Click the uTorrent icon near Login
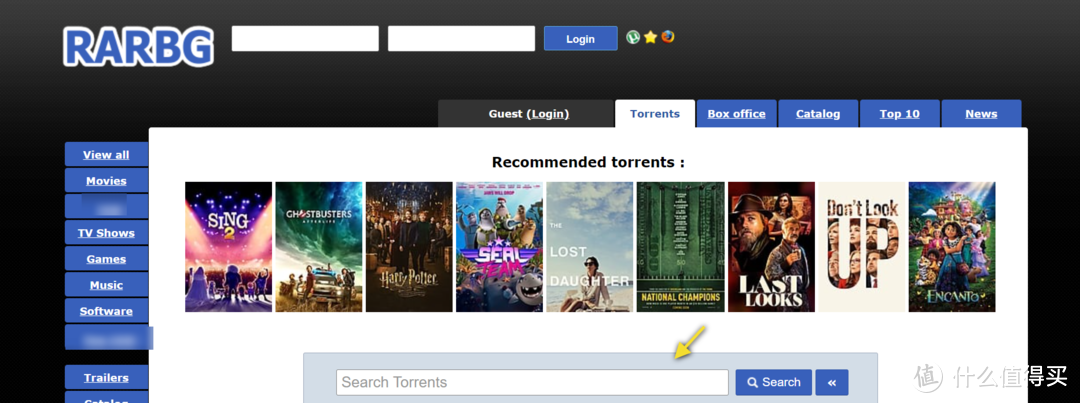The image size is (1080, 403). 633,37
